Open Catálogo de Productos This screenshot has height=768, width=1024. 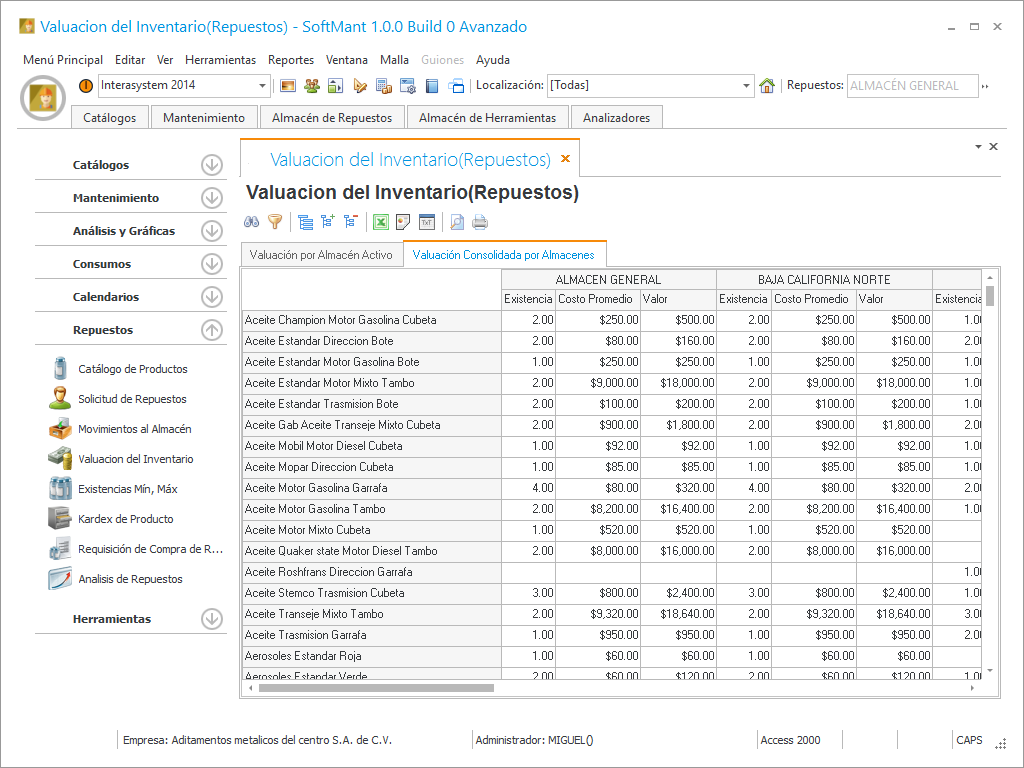click(x=132, y=369)
